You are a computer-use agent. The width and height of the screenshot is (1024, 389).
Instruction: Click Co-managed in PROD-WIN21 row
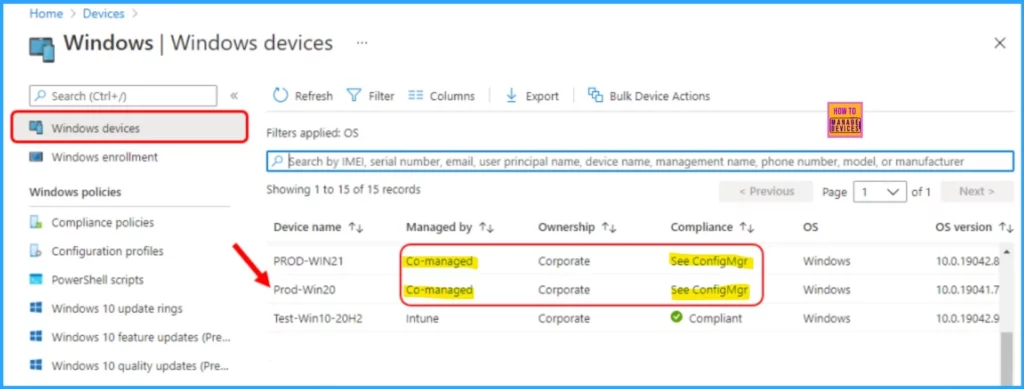click(x=439, y=261)
